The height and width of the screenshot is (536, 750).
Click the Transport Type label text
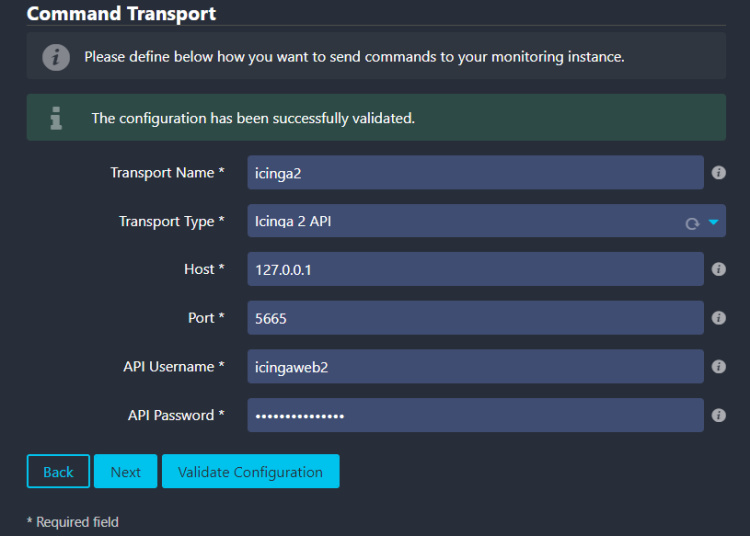tap(171, 221)
